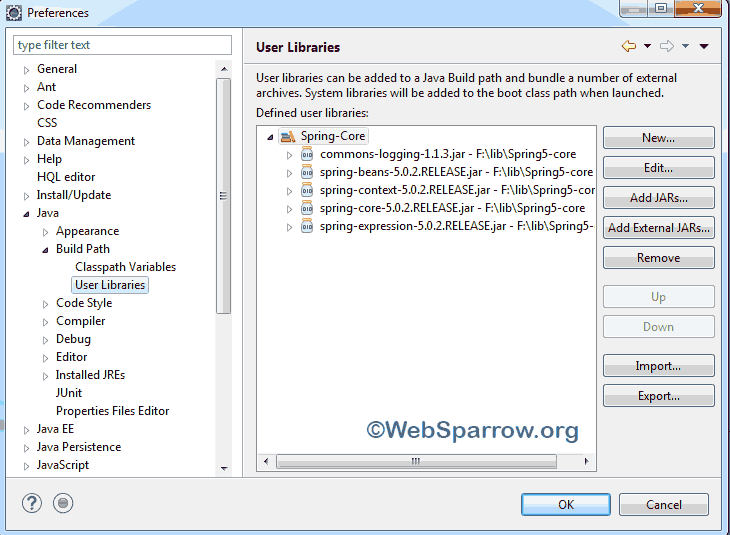Expand the Compiler node
730x535 pixels.
45,322
